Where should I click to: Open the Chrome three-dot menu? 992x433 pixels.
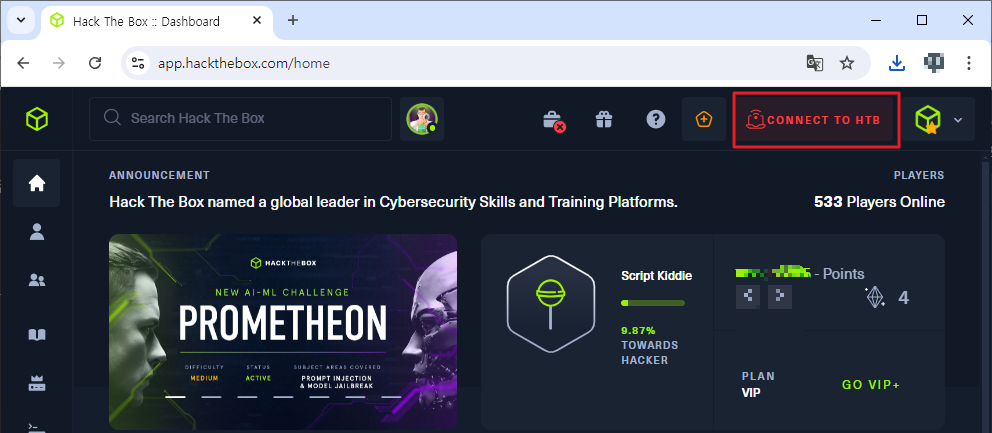(x=969, y=63)
